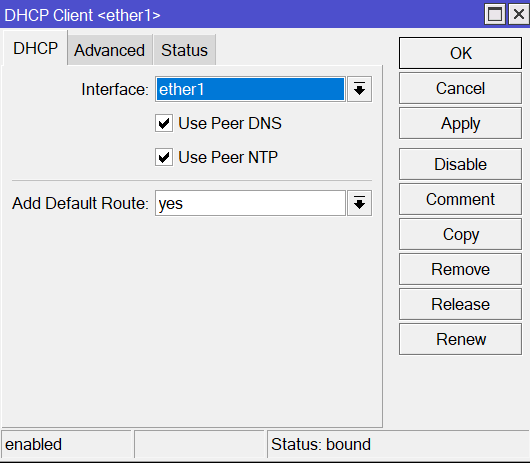
Task: Copy the DHCP client configuration
Action: tap(460, 234)
